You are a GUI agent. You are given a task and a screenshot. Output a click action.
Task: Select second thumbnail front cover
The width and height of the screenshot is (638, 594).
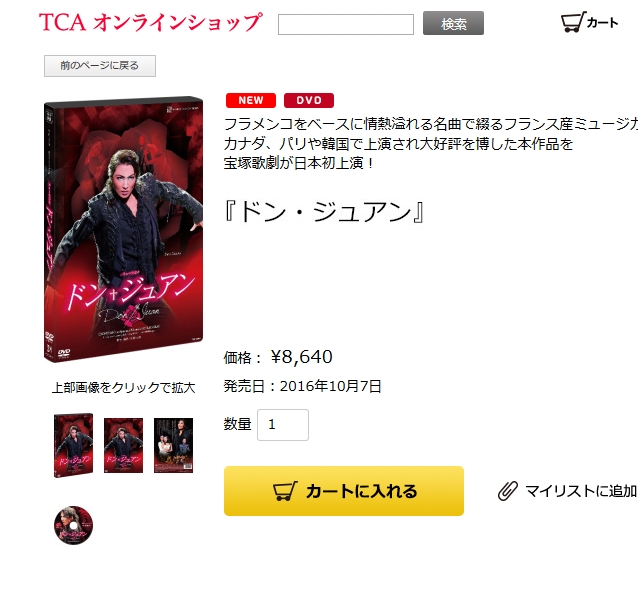[x=123, y=445]
